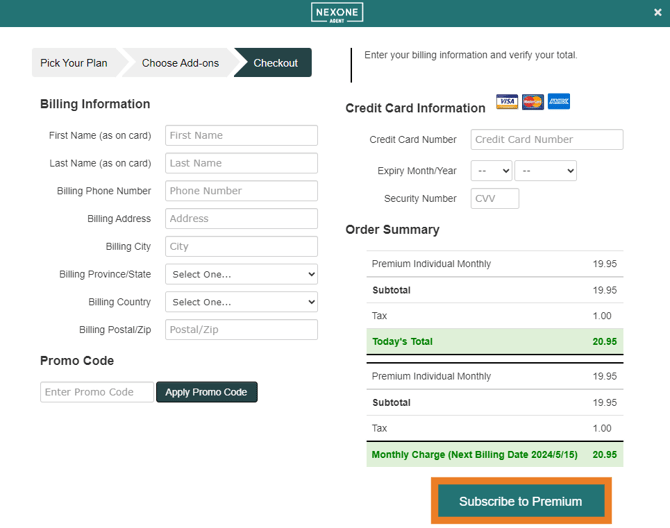Select the Credit Card Number field
The height and width of the screenshot is (528, 670).
[546, 140]
